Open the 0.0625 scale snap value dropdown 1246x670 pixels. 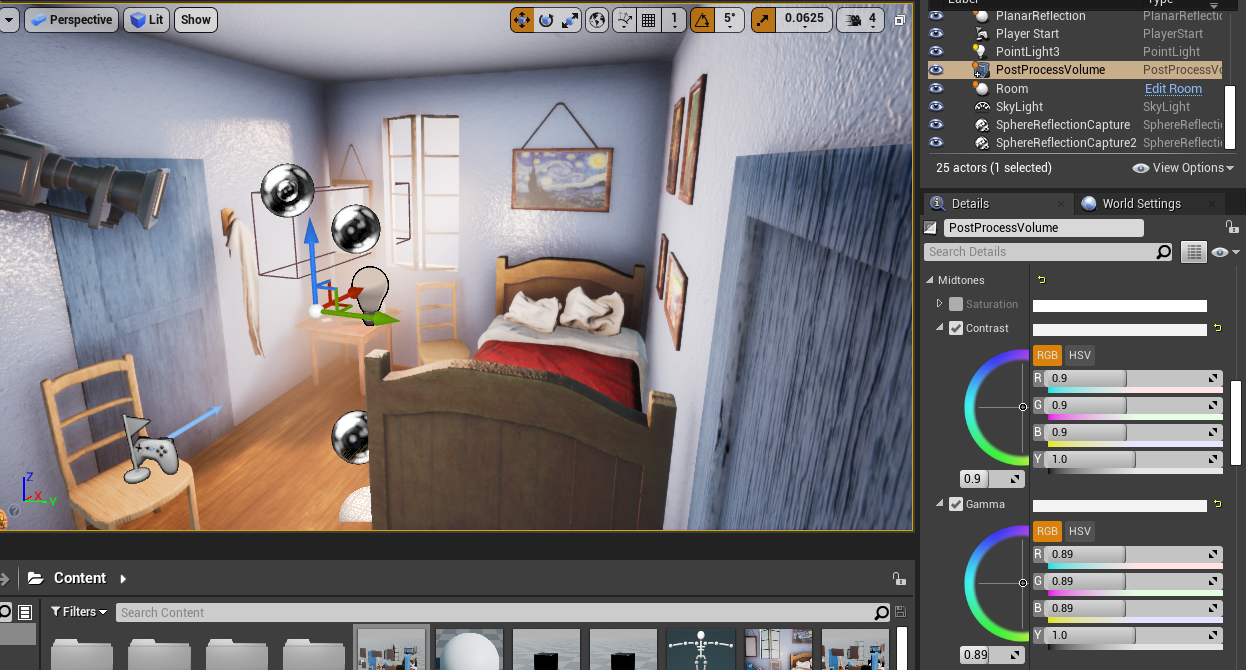(x=804, y=19)
